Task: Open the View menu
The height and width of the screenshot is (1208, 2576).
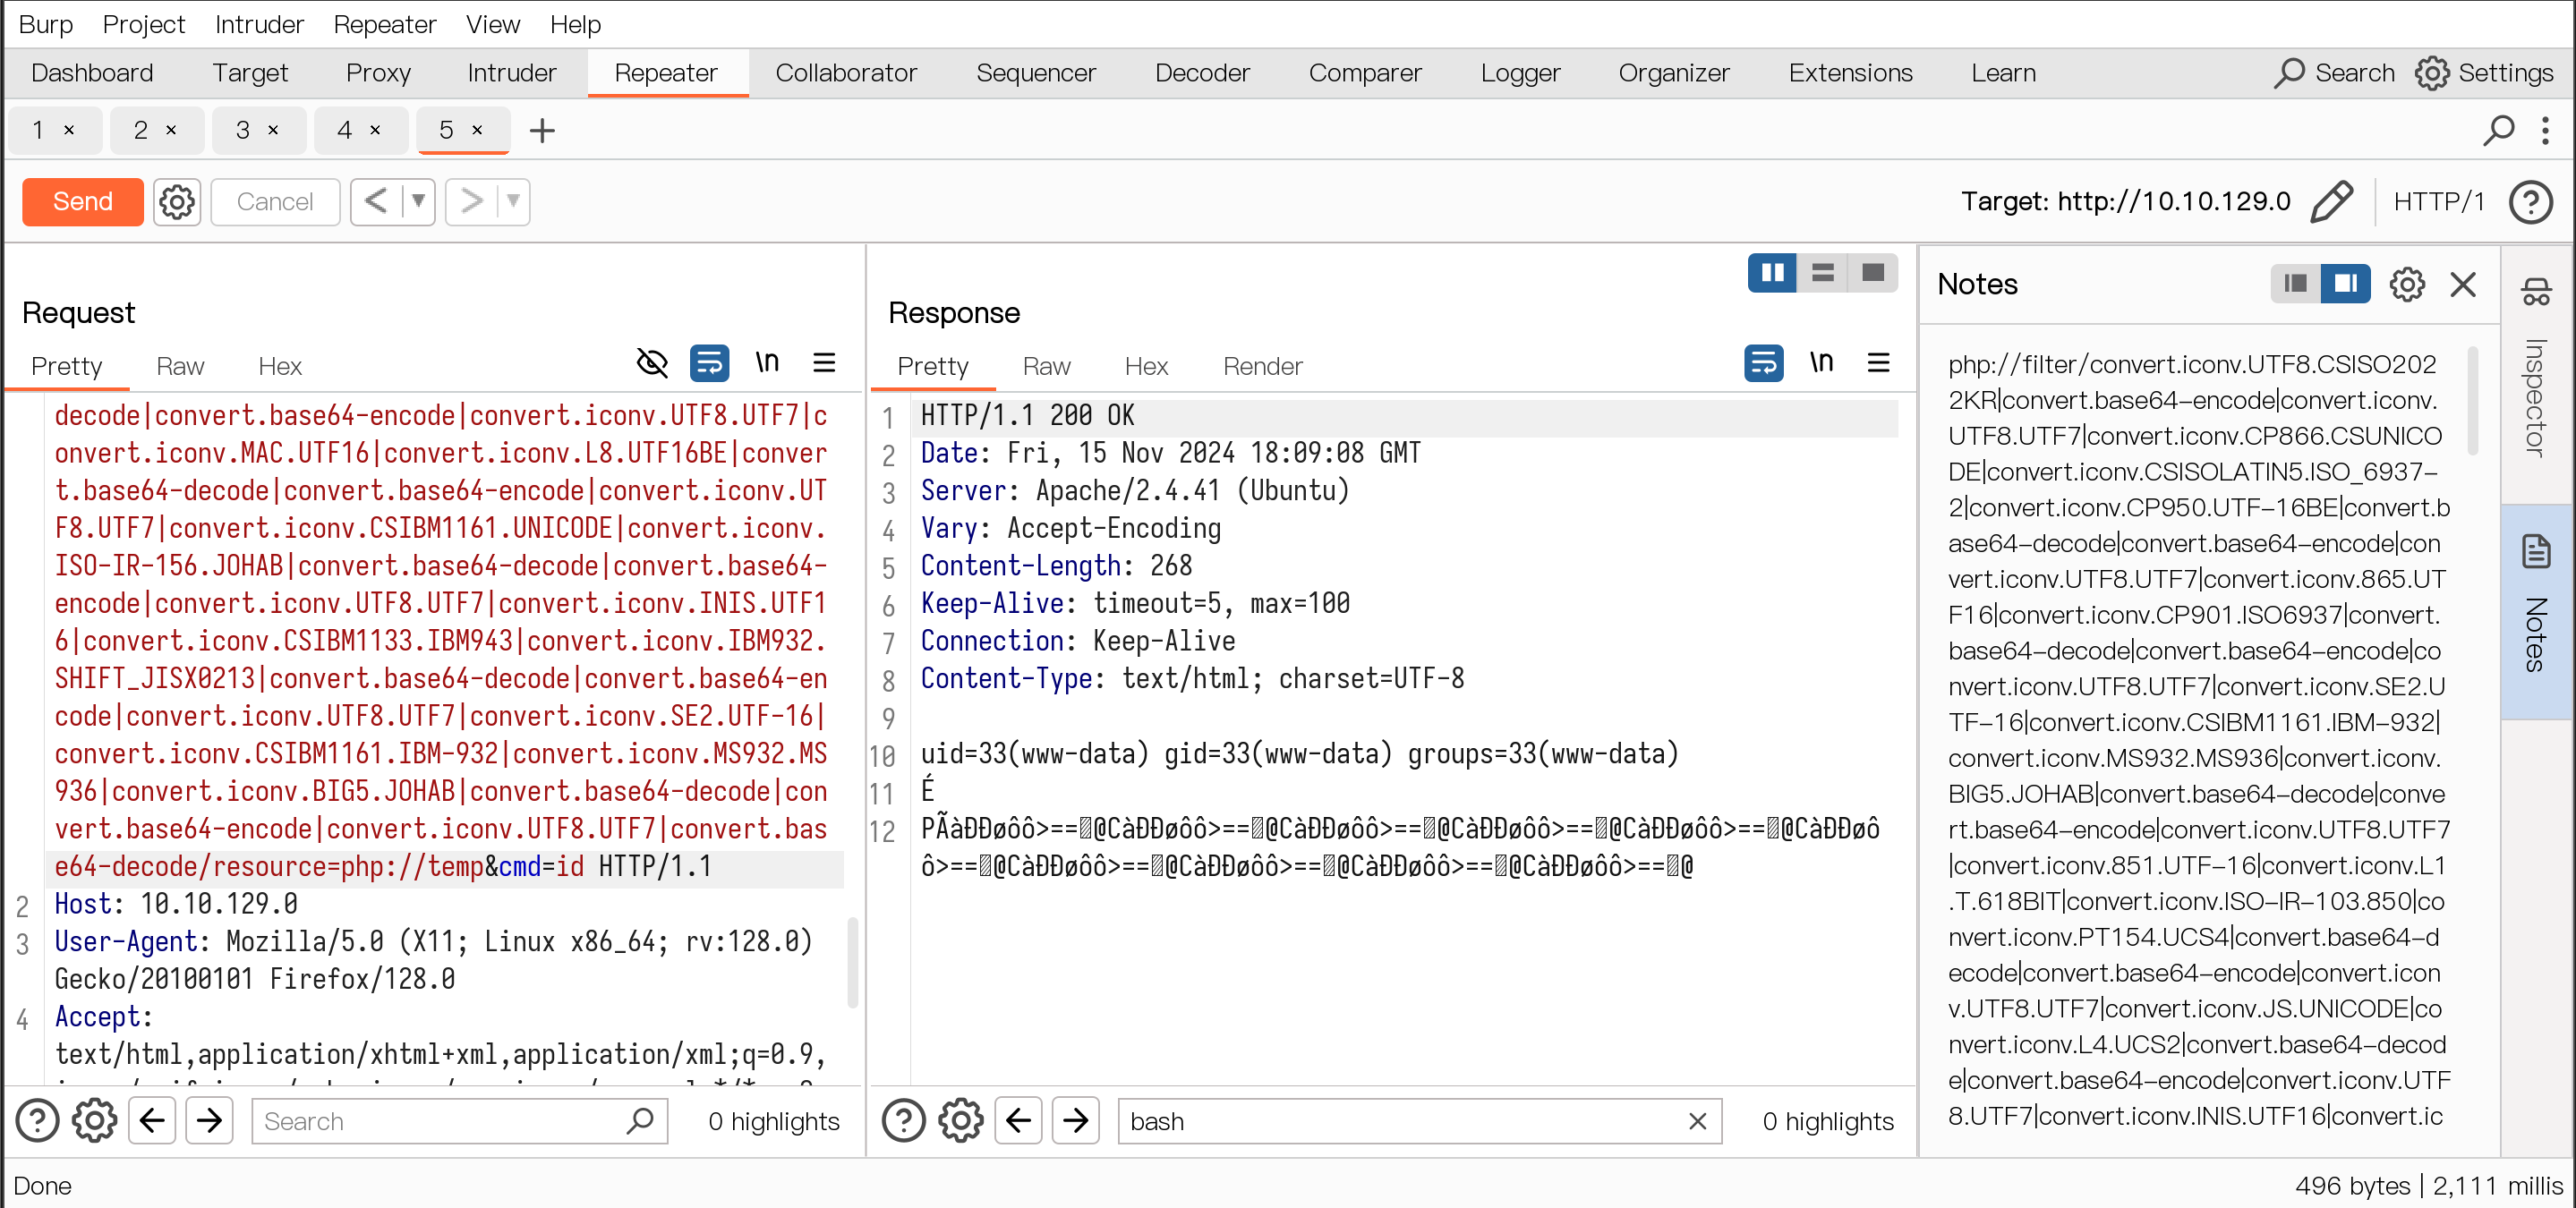Action: coord(492,24)
